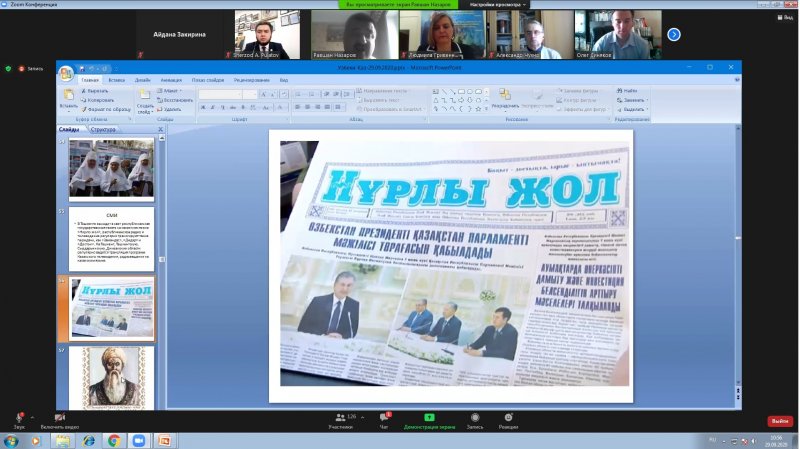Viewport: 800px width, 449px height.
Task: Select the rectangle shape in shapes gallery
Action: coord(461,91)
